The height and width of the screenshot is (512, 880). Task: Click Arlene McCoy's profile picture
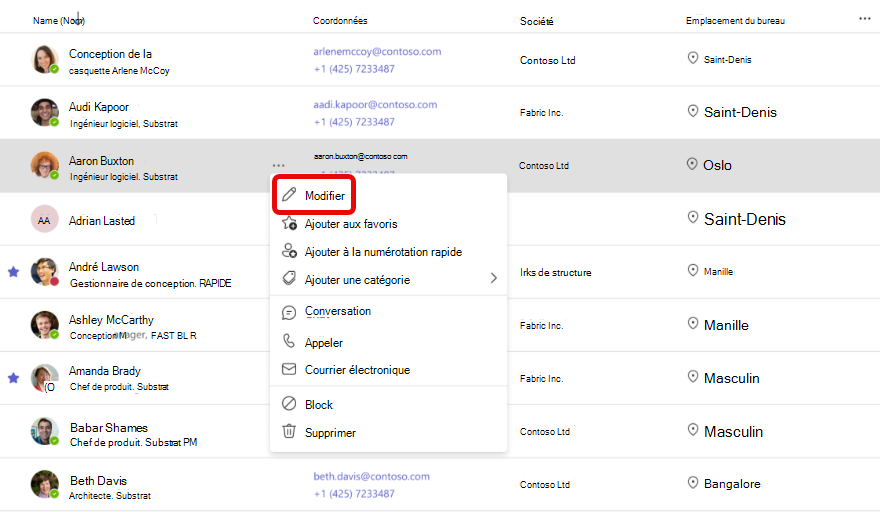[44, 60]
